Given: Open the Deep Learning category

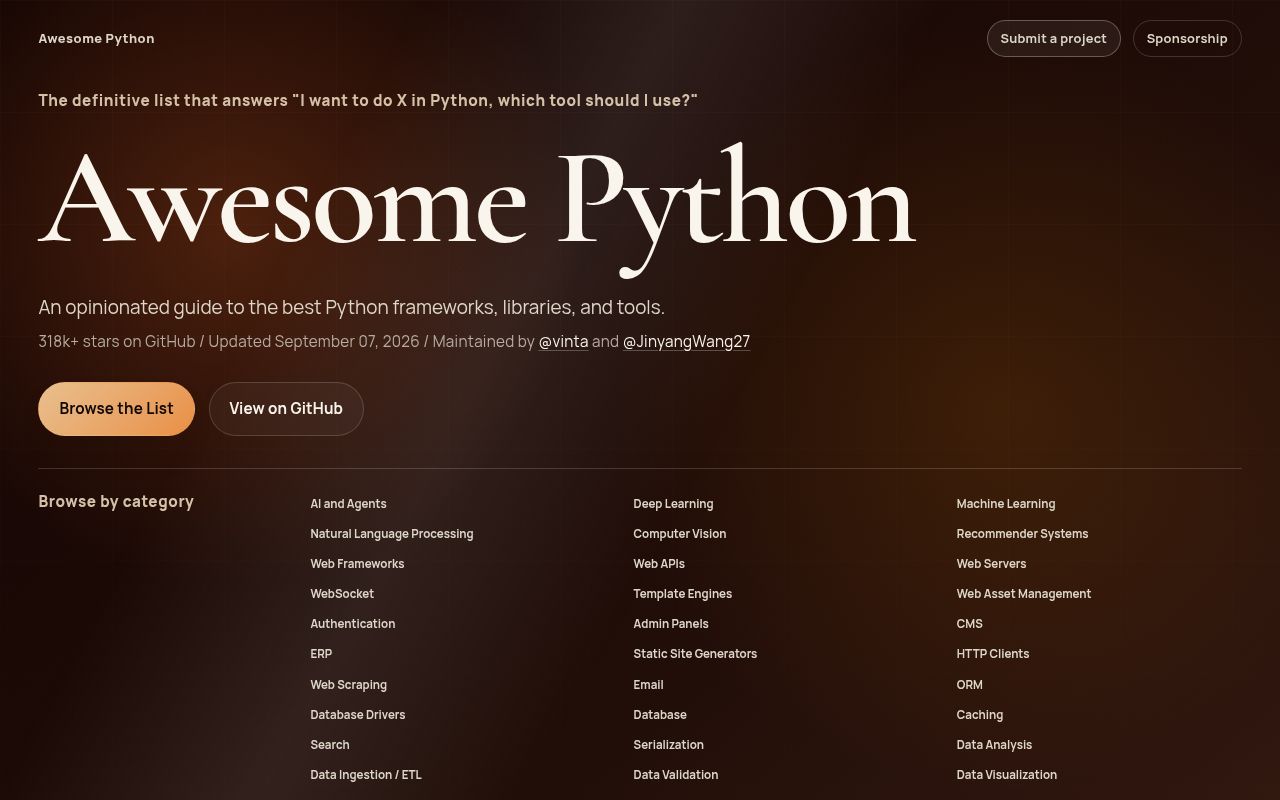Looking at the screenshot, I should [673, 504].
